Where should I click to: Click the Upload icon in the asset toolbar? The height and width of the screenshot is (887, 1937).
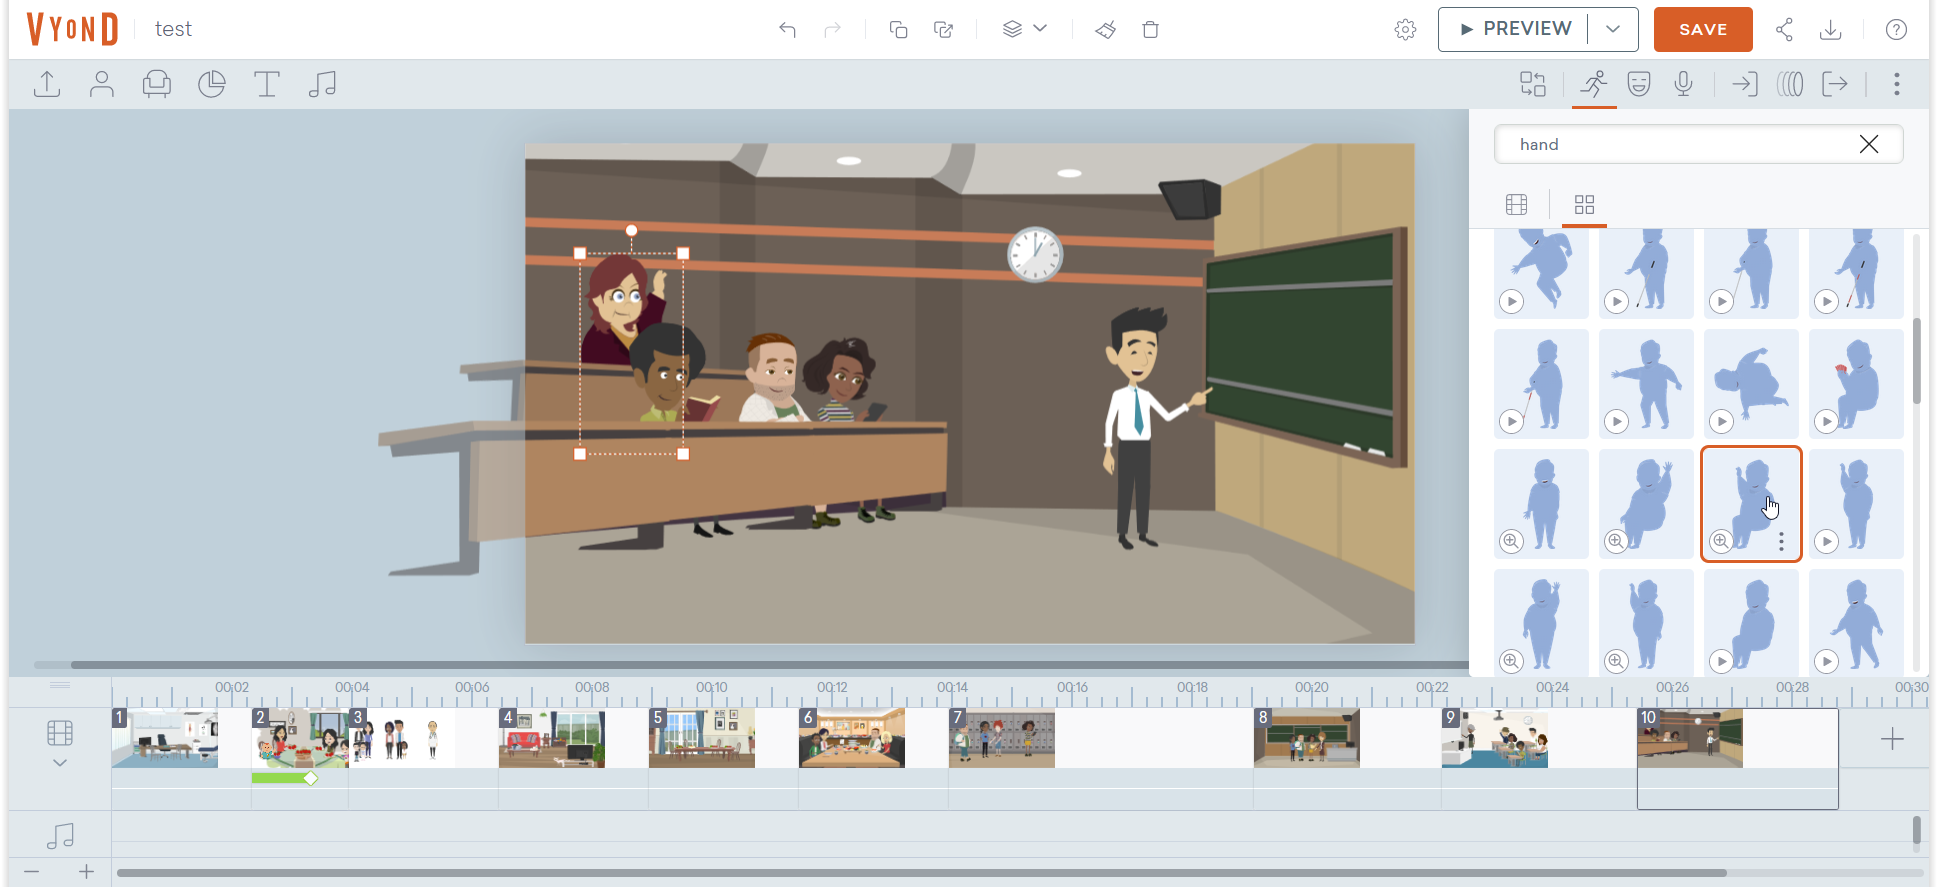click(47, 84)
